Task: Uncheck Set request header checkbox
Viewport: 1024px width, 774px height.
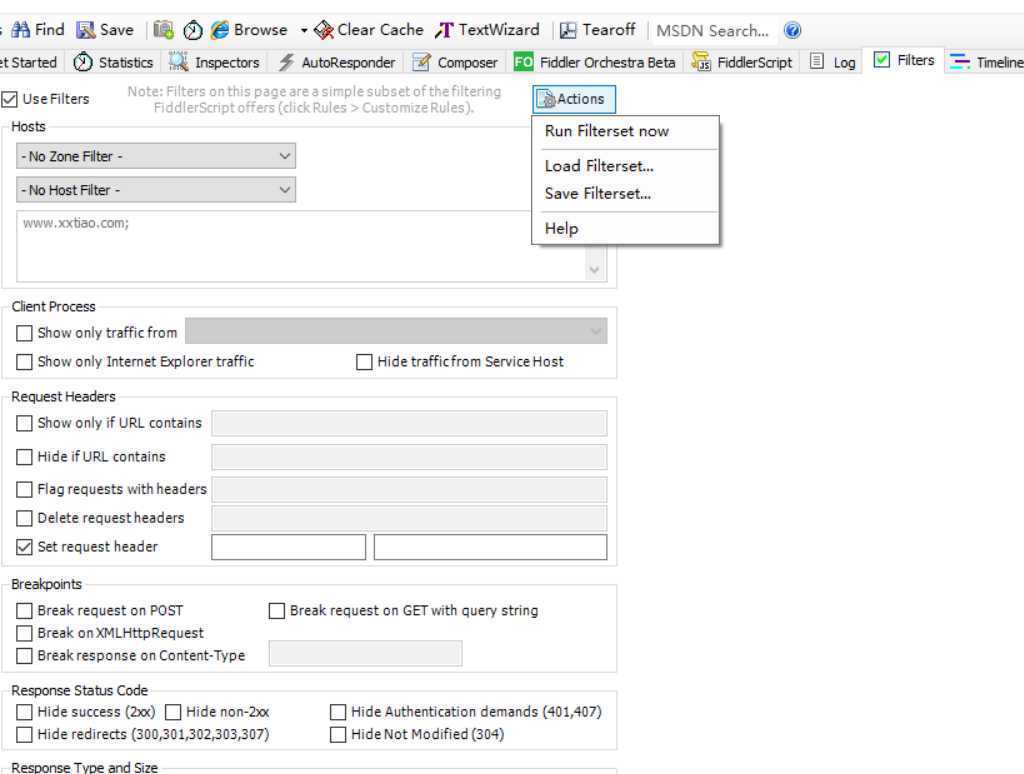Action: point(24,547)
